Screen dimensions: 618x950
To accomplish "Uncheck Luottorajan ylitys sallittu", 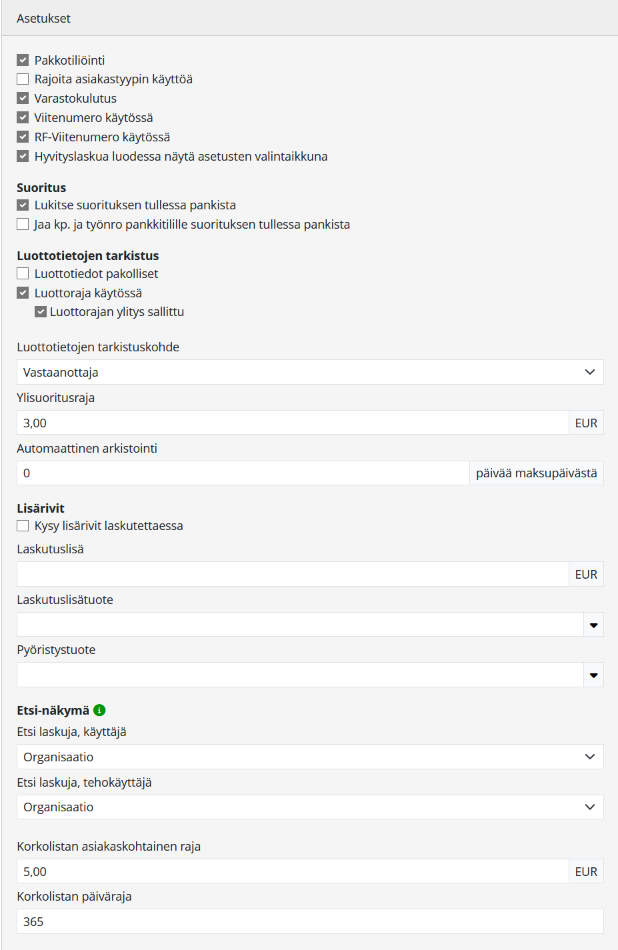I will [41, 312].
